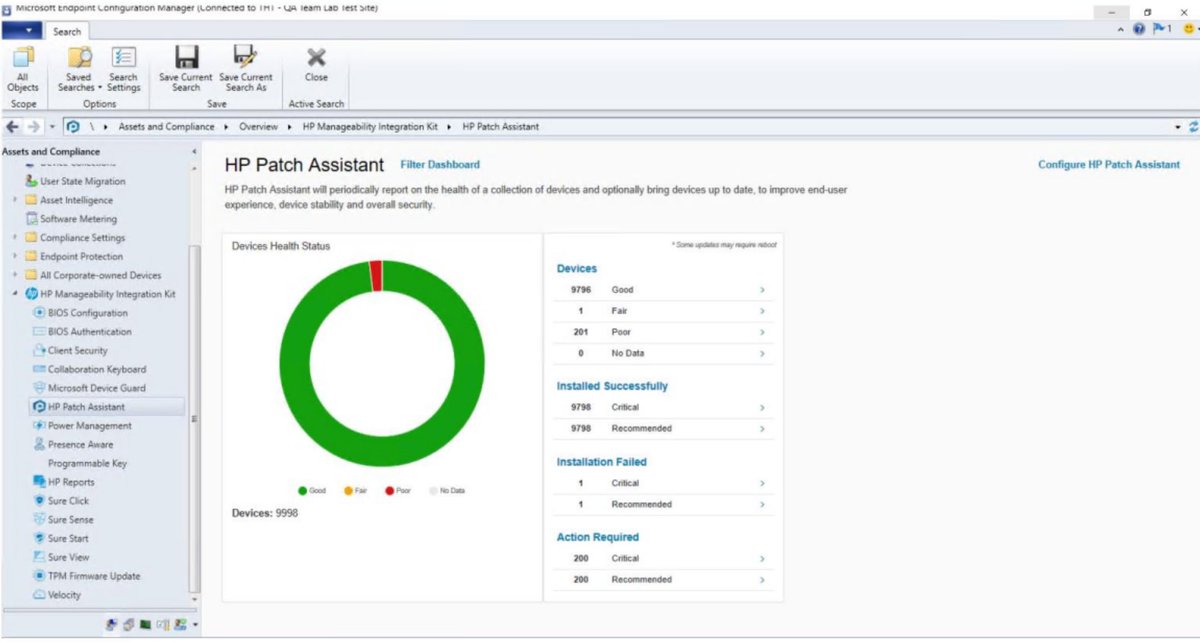Click the notifications flag icon
Image resolution: width=1200 pixels, height=642 pixels.
click(x=1159, y=30)
